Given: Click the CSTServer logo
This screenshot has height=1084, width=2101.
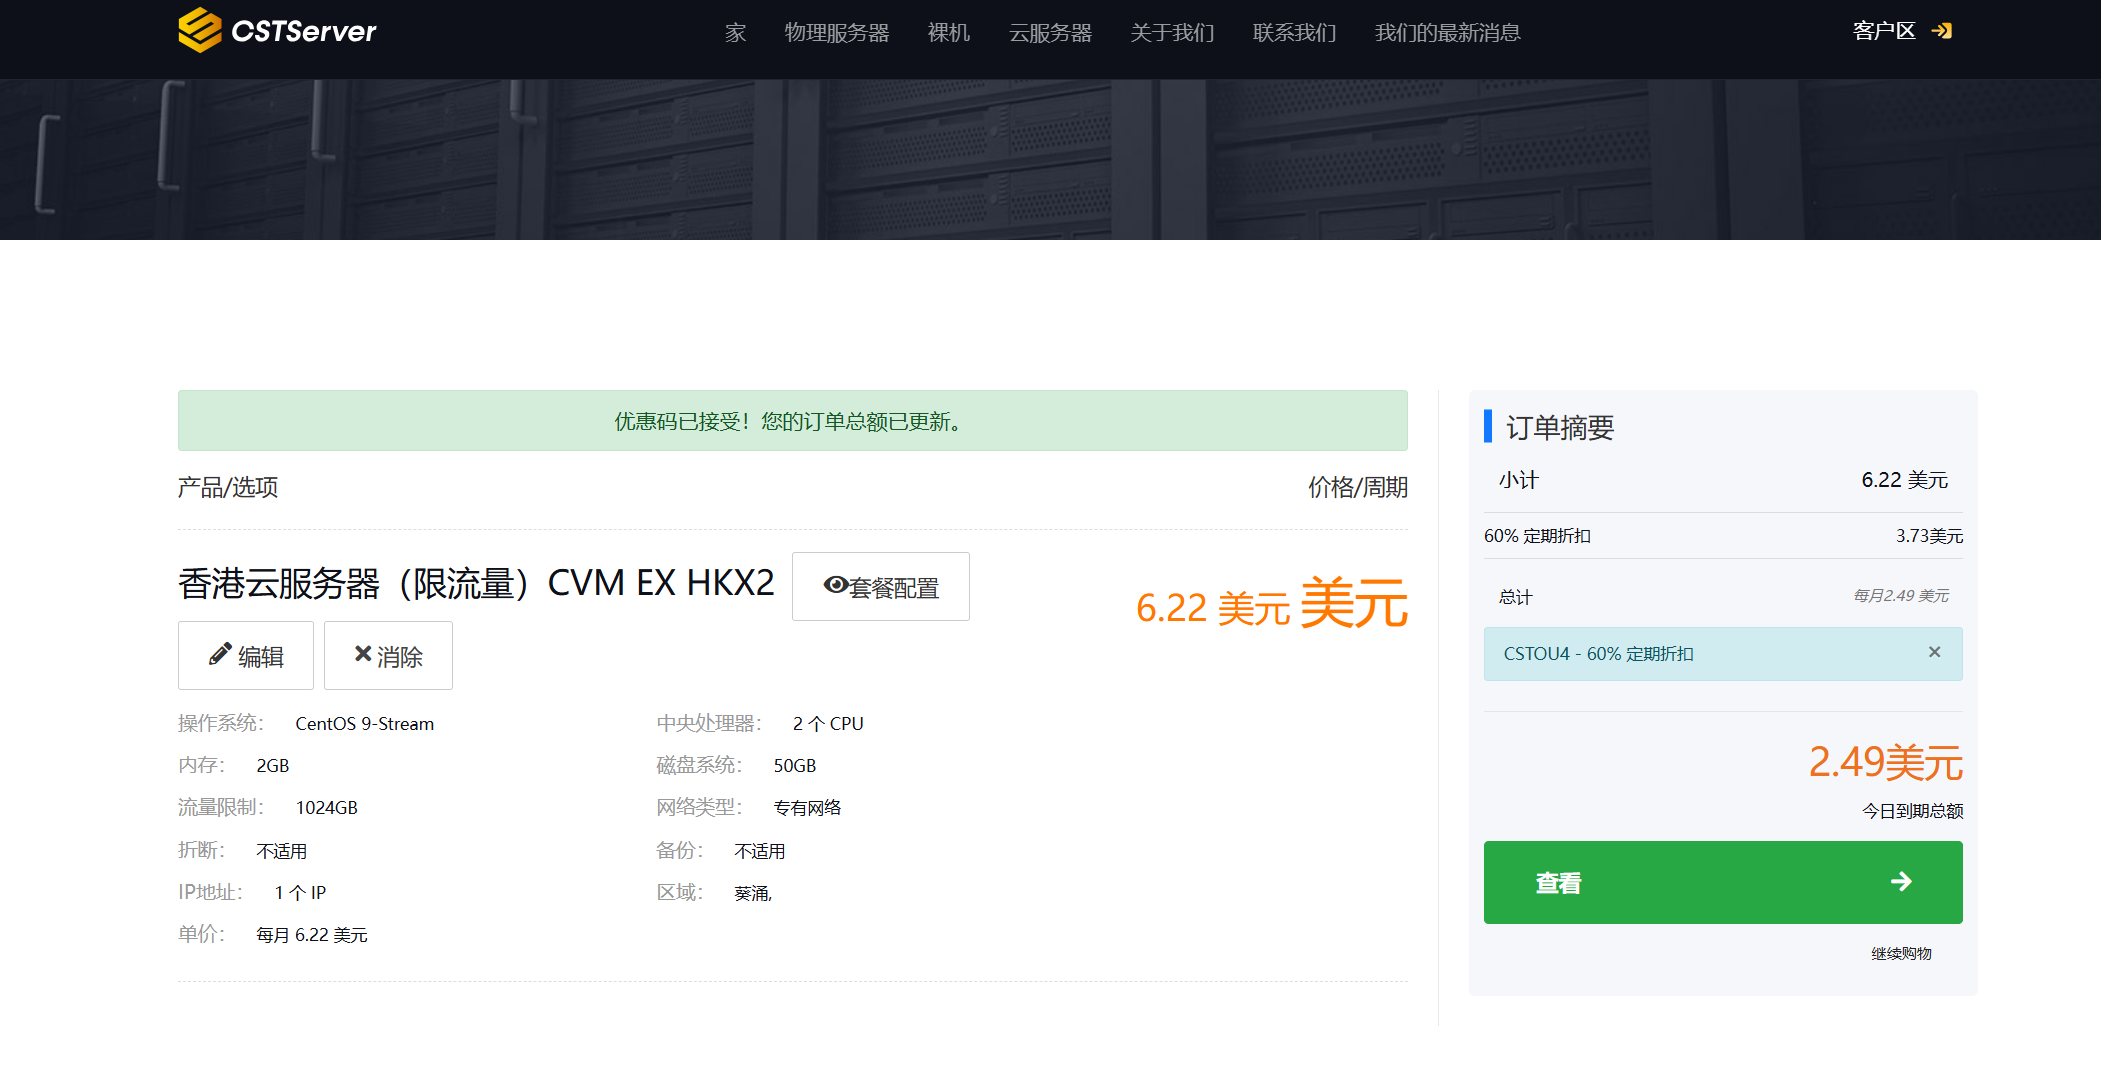Looking at the screenshot, I should tap(277, 31).
